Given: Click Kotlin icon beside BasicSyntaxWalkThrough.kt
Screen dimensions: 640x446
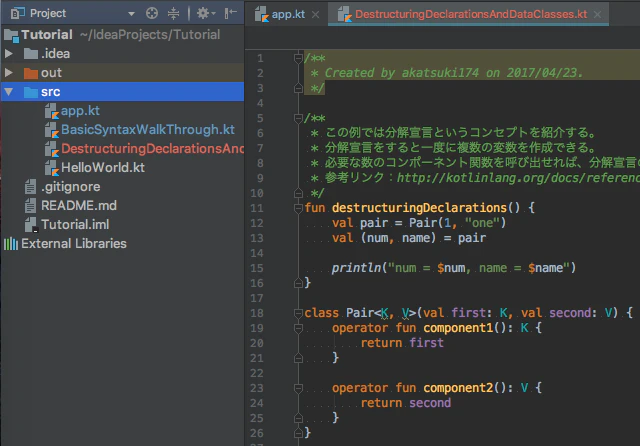Looking at the screenshot, I should tap(52, 130).
